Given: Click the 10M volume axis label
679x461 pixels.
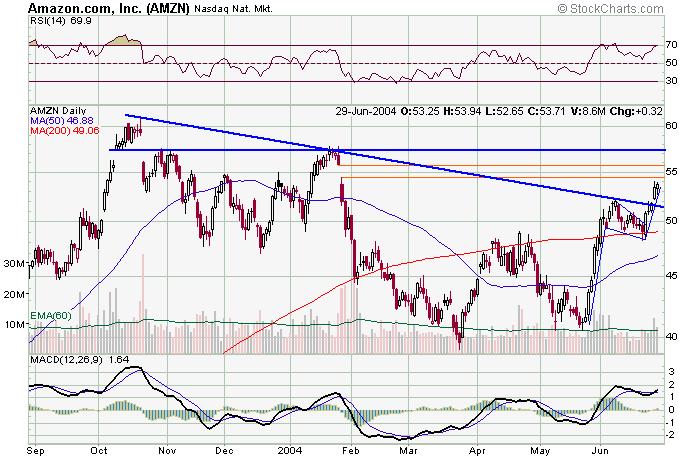Looking at the screenshot, I should click(14, 324).
